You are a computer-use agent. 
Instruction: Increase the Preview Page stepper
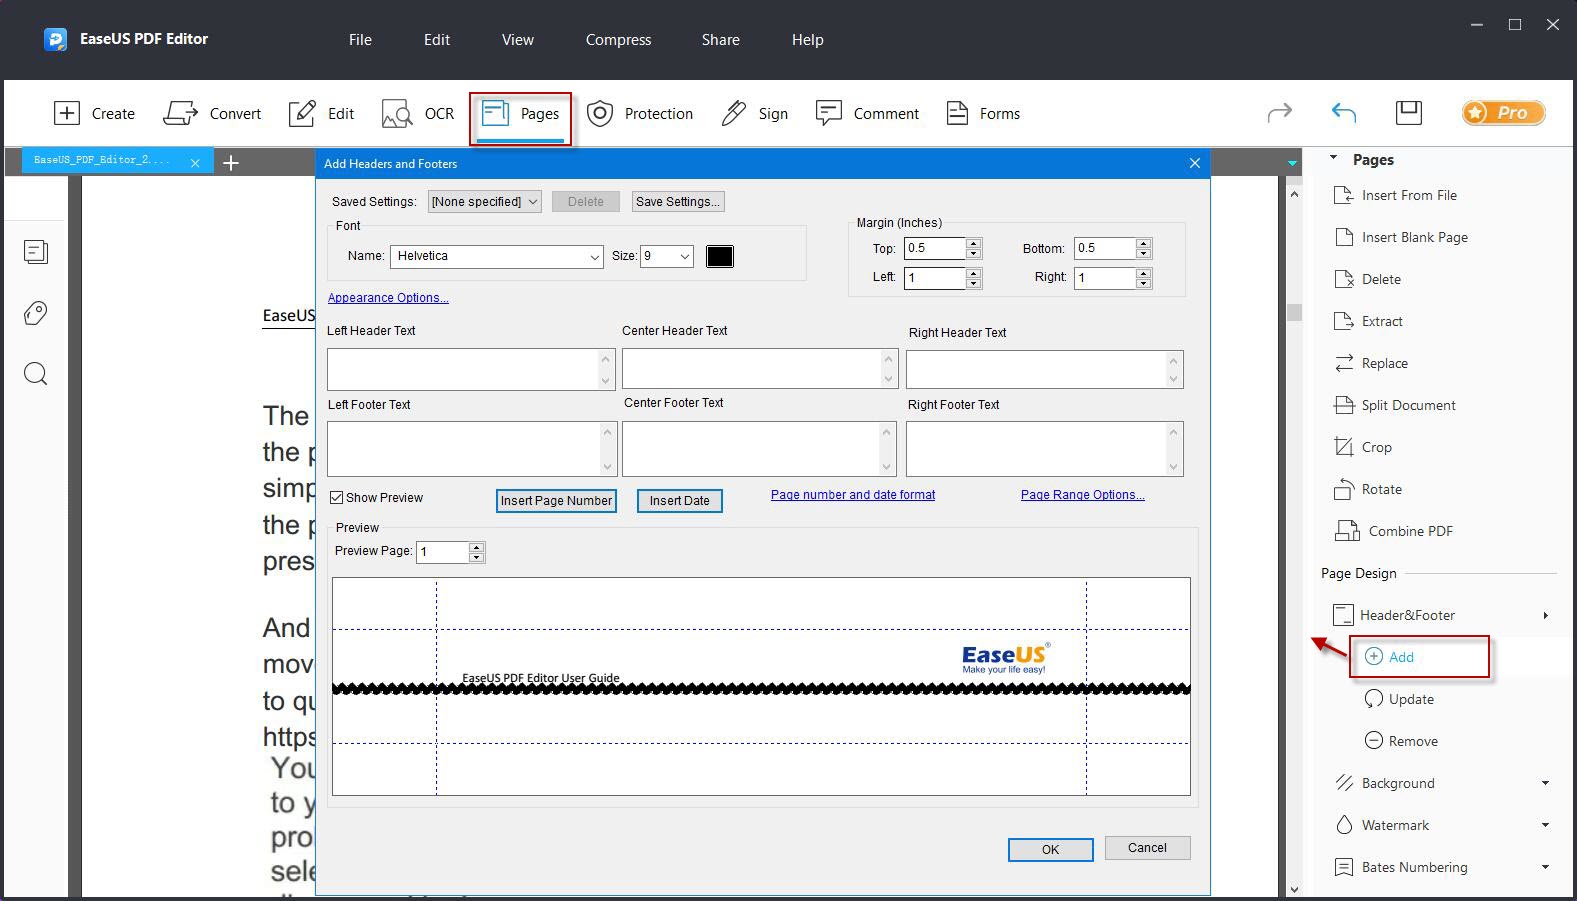point(477,546)
